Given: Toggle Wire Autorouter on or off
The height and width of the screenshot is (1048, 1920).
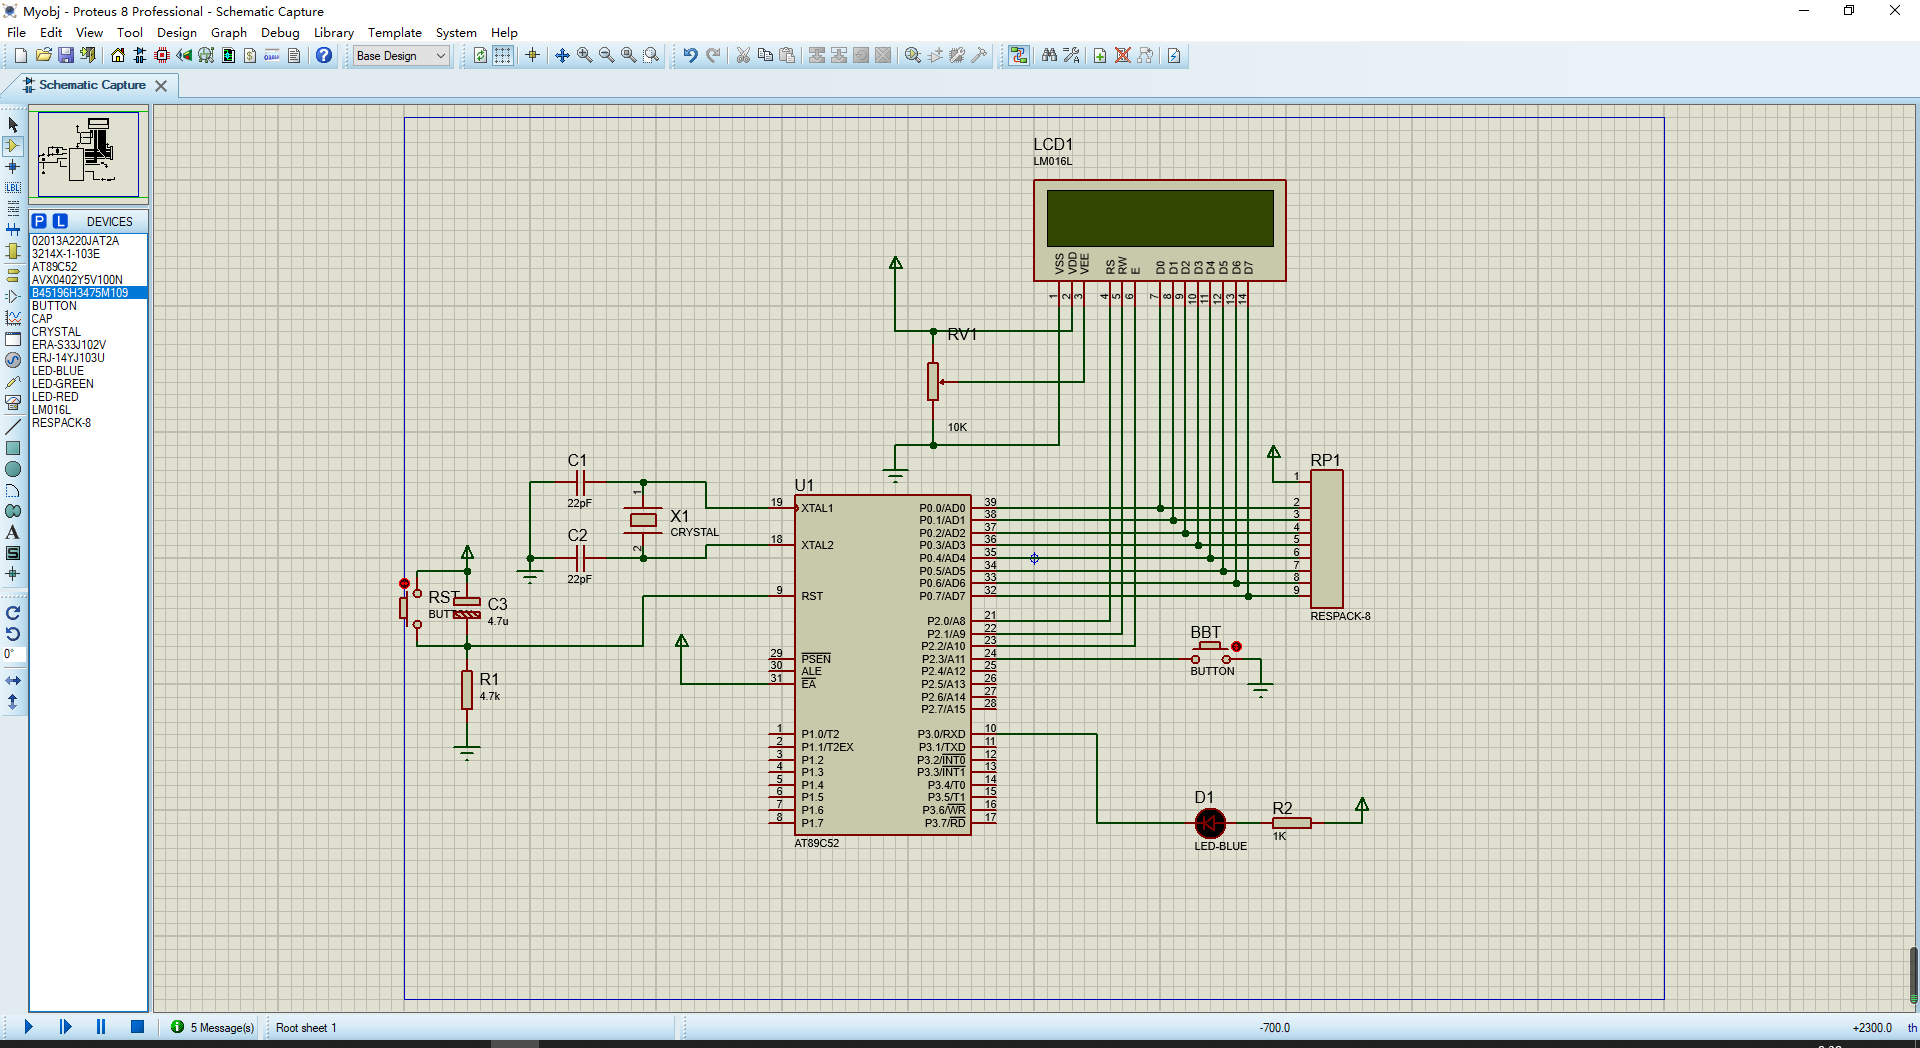Looking at the screenshot, I should [1019, 56].
